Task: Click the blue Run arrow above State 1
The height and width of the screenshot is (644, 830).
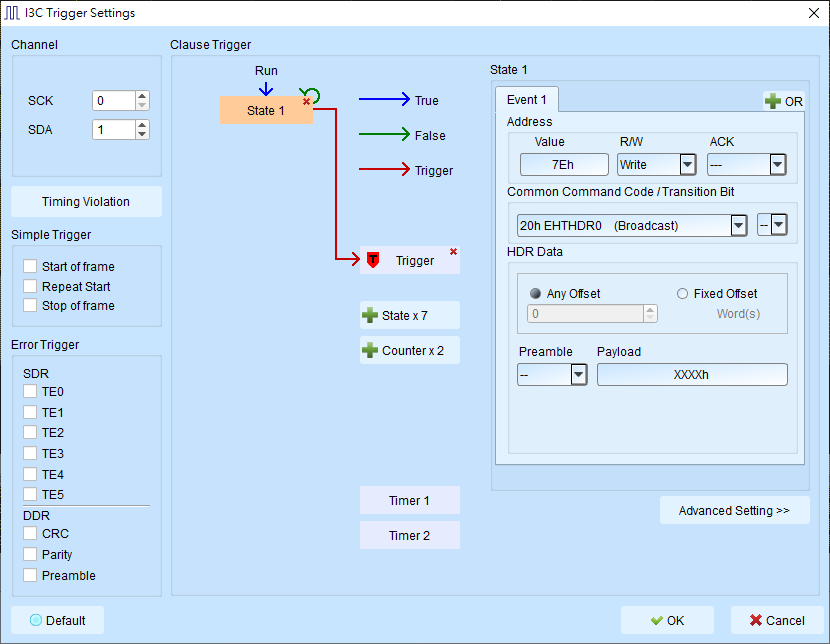Action: click(266, 88)
